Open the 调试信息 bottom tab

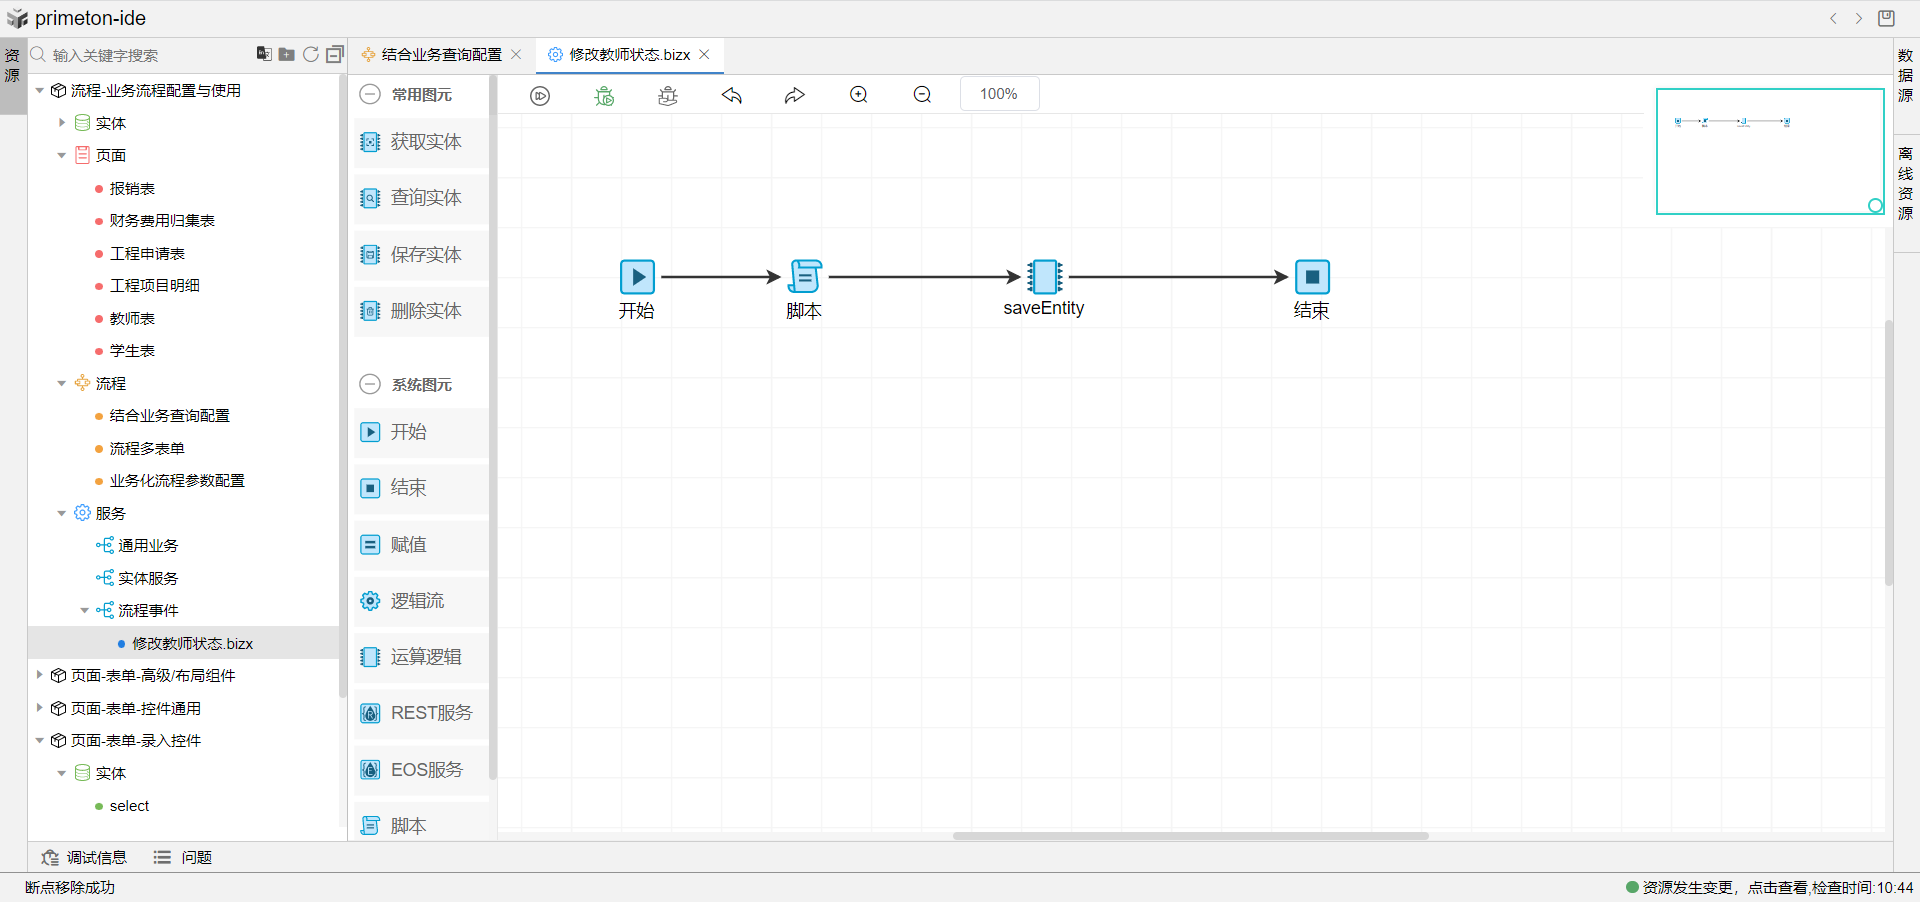click(85, 857)
